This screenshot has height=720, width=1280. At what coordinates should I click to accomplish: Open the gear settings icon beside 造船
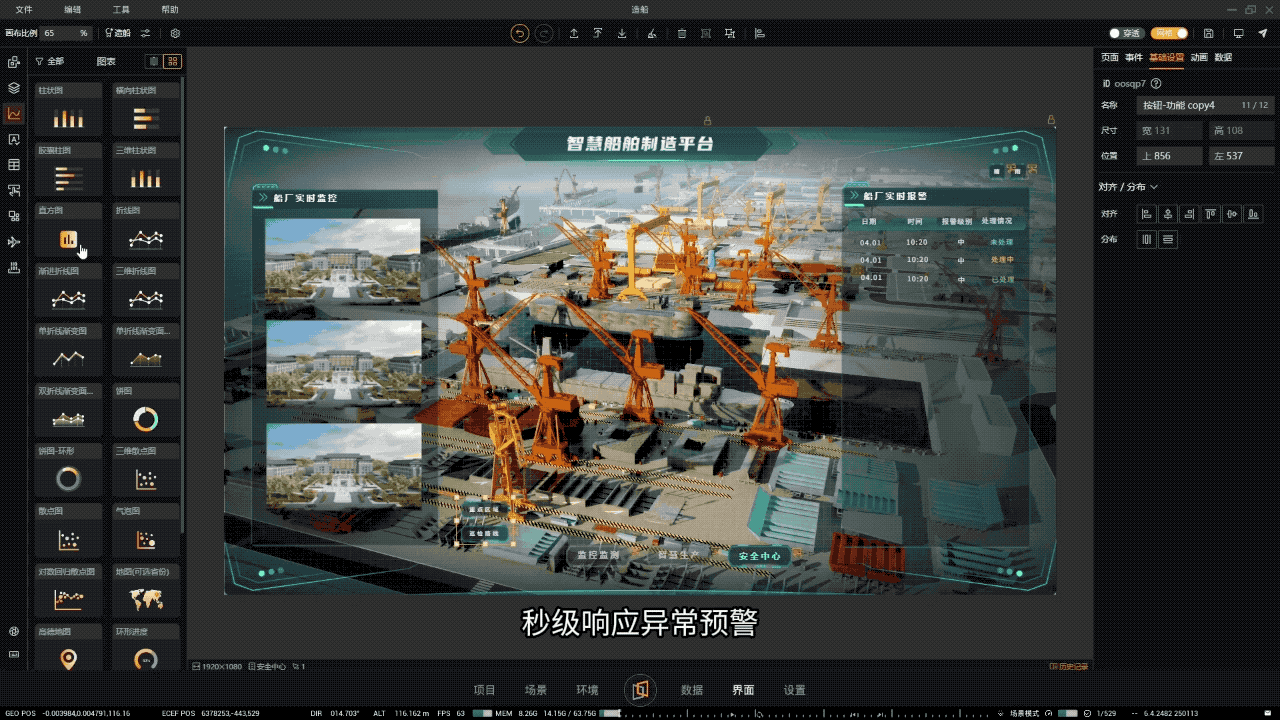coord(175,33)
